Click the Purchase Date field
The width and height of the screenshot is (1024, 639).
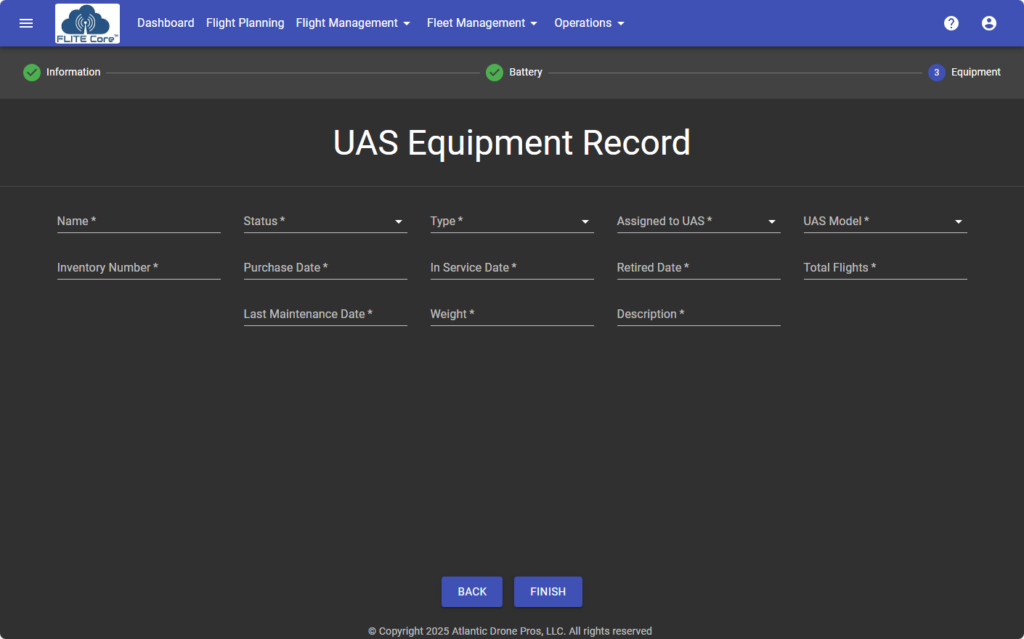325,268
